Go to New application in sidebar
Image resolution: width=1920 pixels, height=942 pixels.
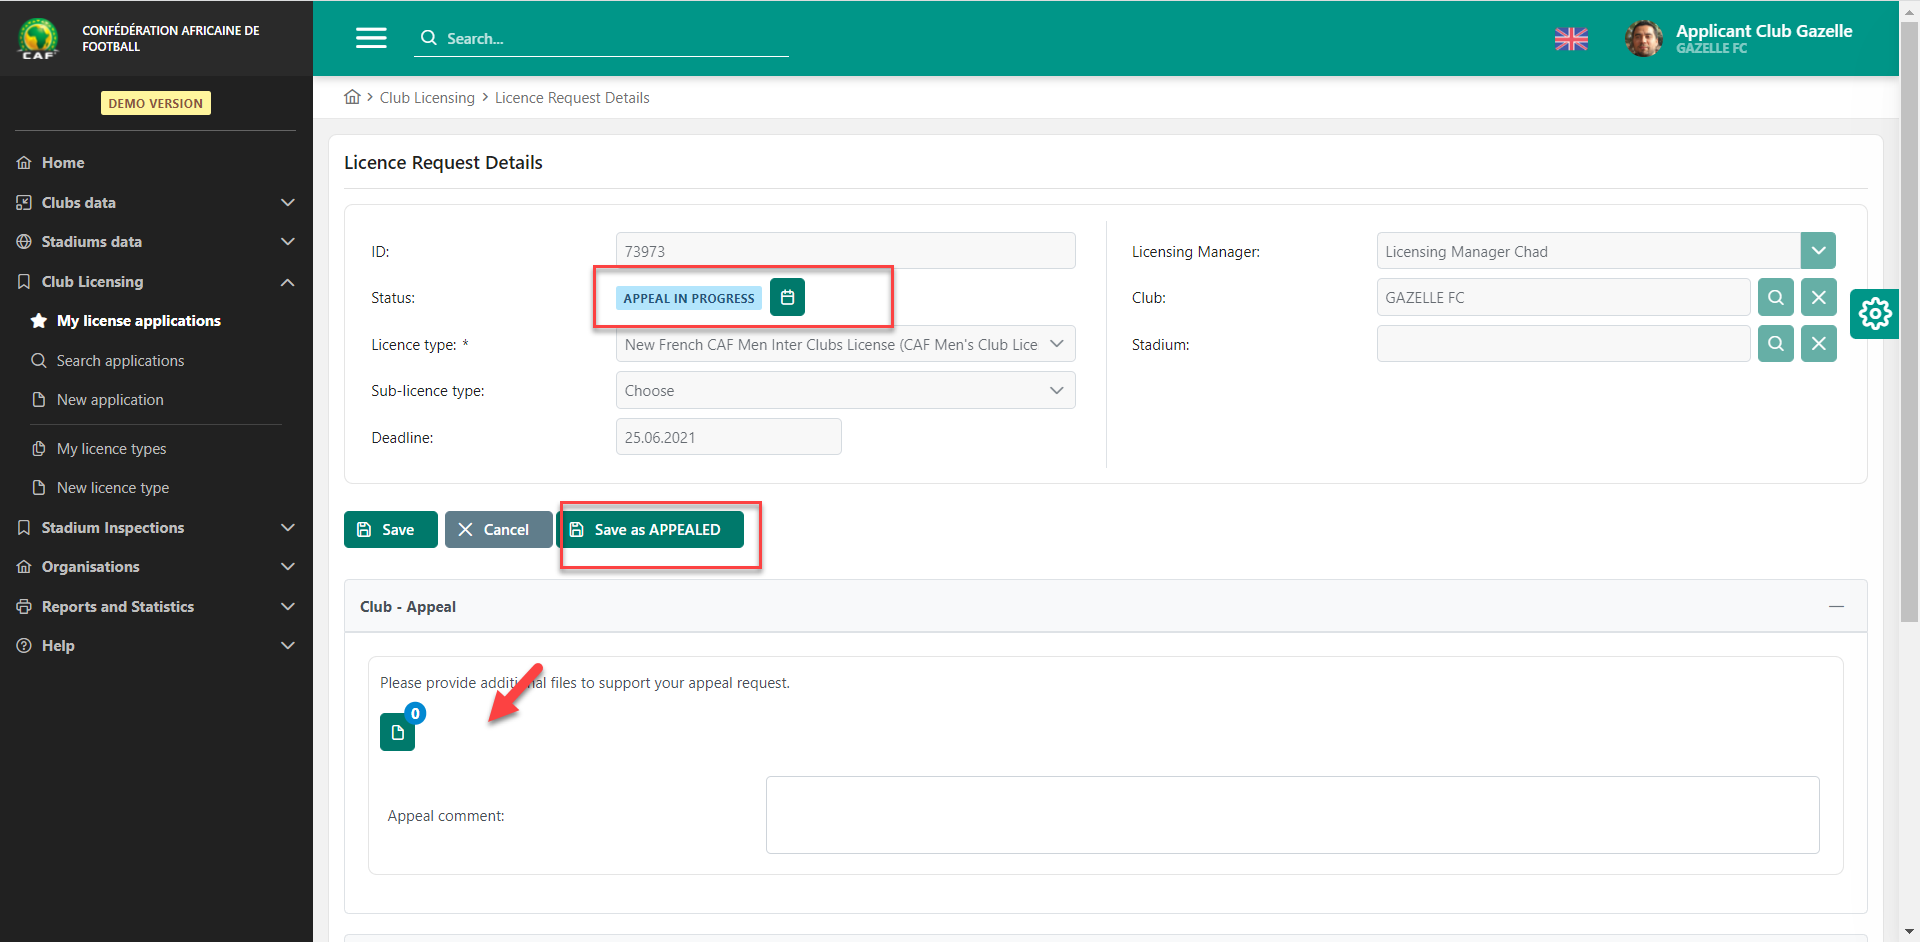pos(110,400)
